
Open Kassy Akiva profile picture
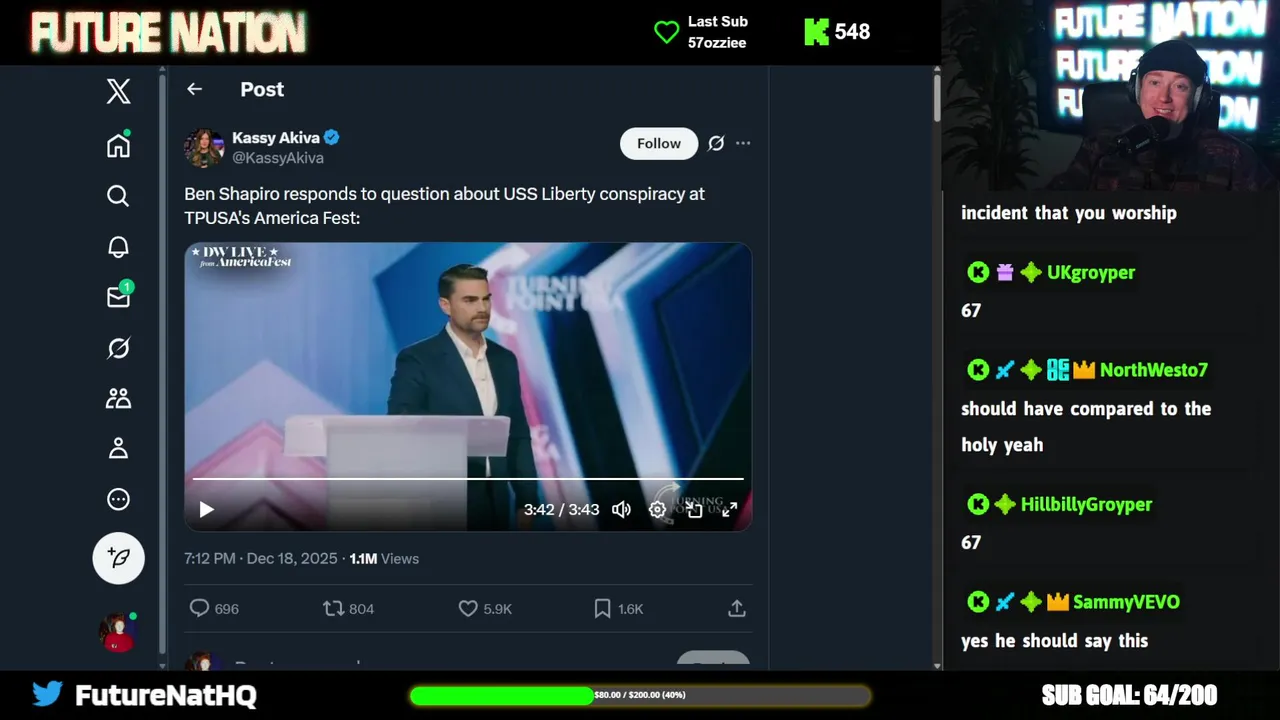(204, 147)
